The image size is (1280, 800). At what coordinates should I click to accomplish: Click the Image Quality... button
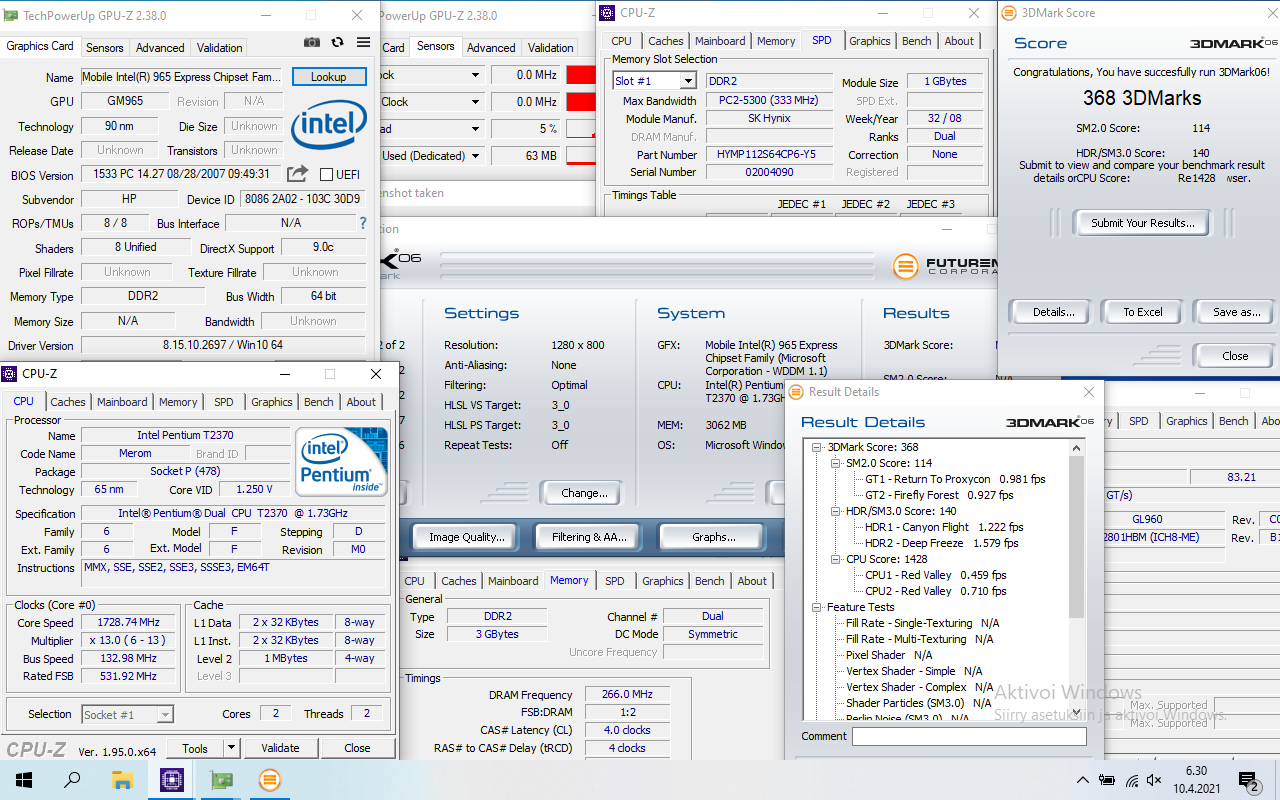pyautogui.click(x=466, y=537)
